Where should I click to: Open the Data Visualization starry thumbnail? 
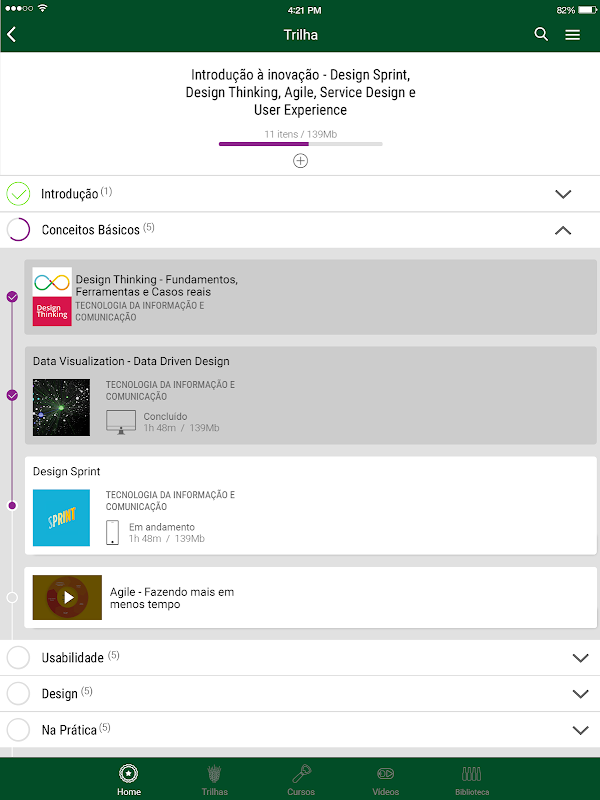click(61, 407)
